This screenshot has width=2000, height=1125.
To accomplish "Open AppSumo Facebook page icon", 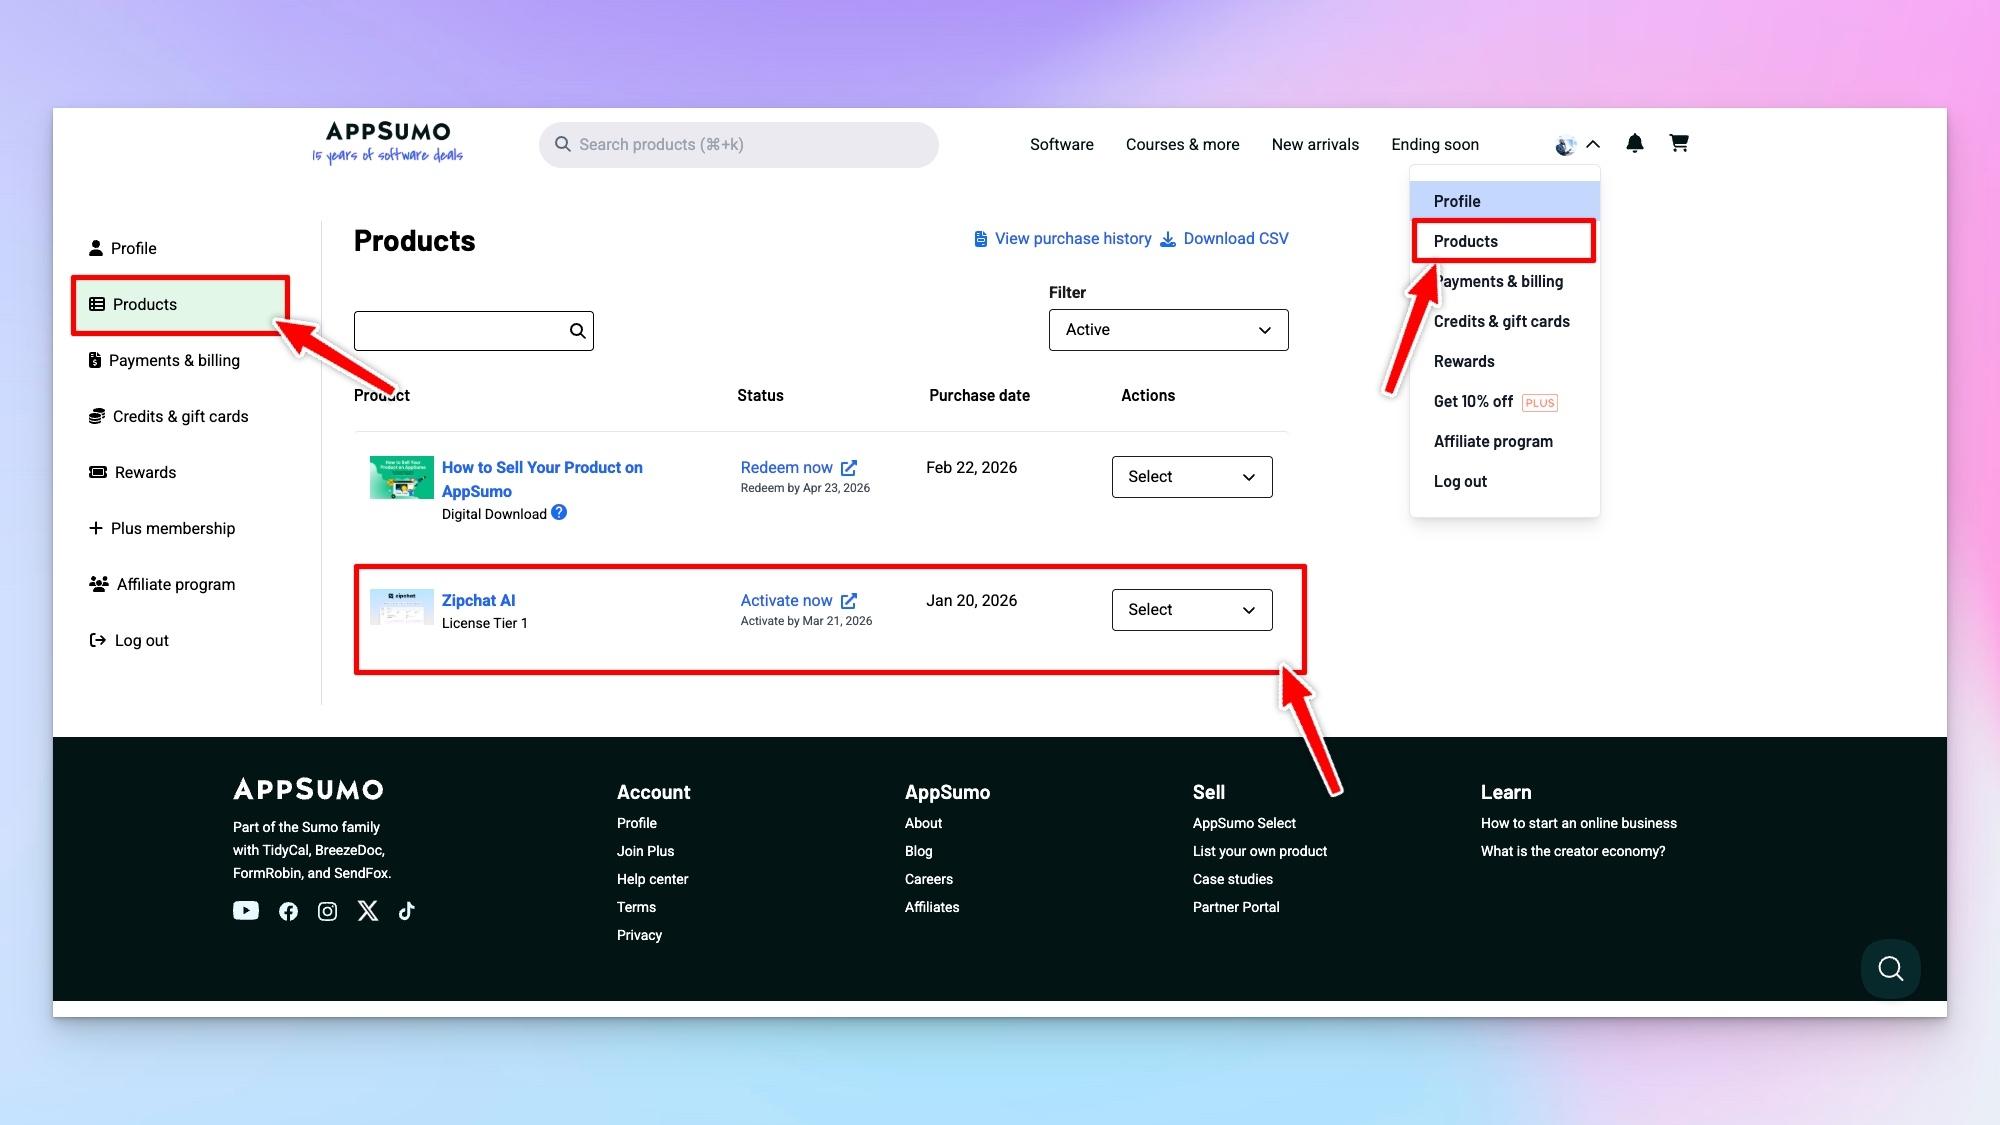I will 288,911.
